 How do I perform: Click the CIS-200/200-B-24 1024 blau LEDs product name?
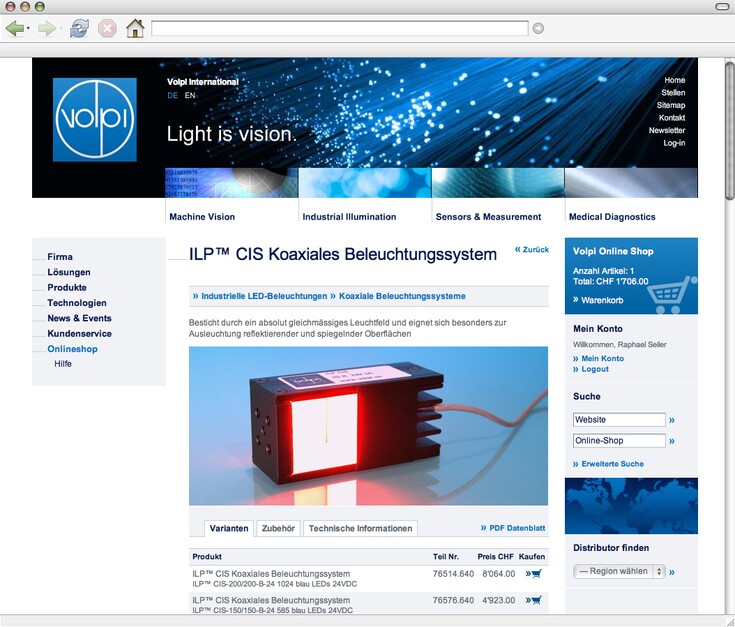click(274, 584)
